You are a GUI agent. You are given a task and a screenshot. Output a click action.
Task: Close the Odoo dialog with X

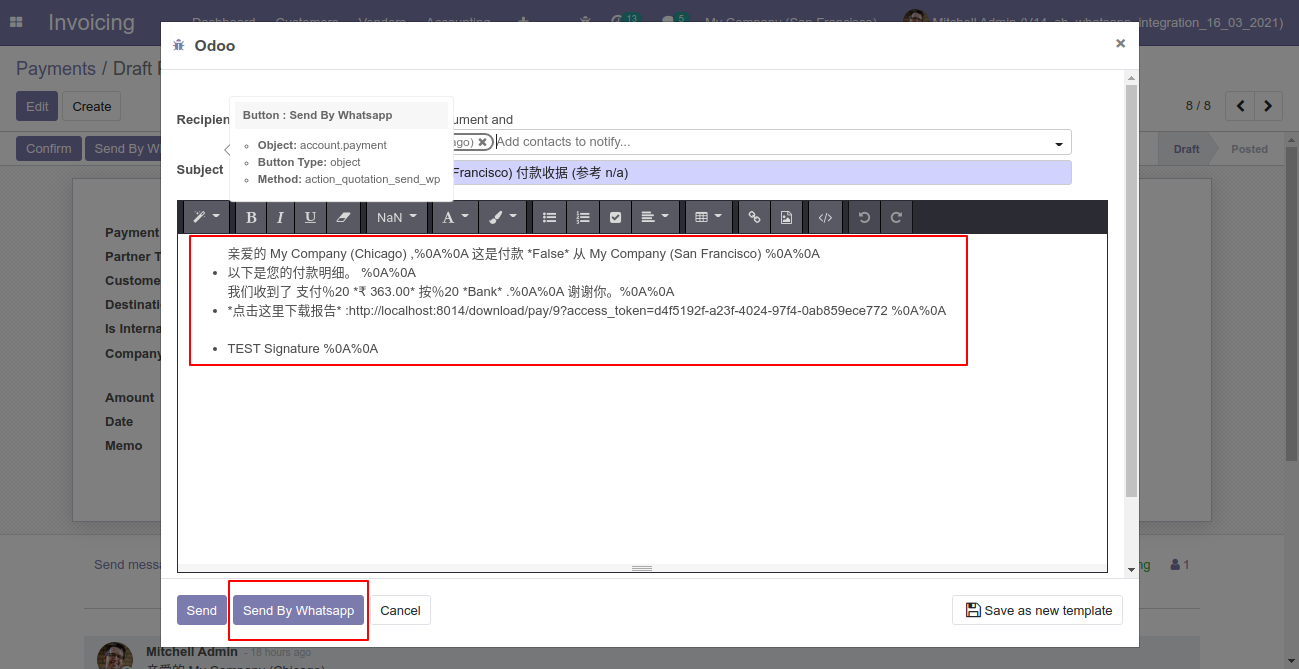click(x=1120, y=43)
